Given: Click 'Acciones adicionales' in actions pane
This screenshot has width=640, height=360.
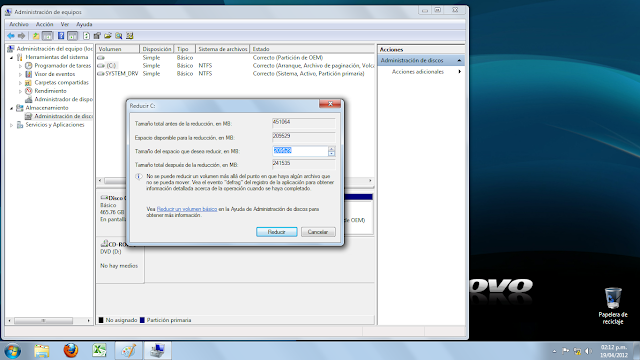Looking at the screenshot, I should (418, 72).
